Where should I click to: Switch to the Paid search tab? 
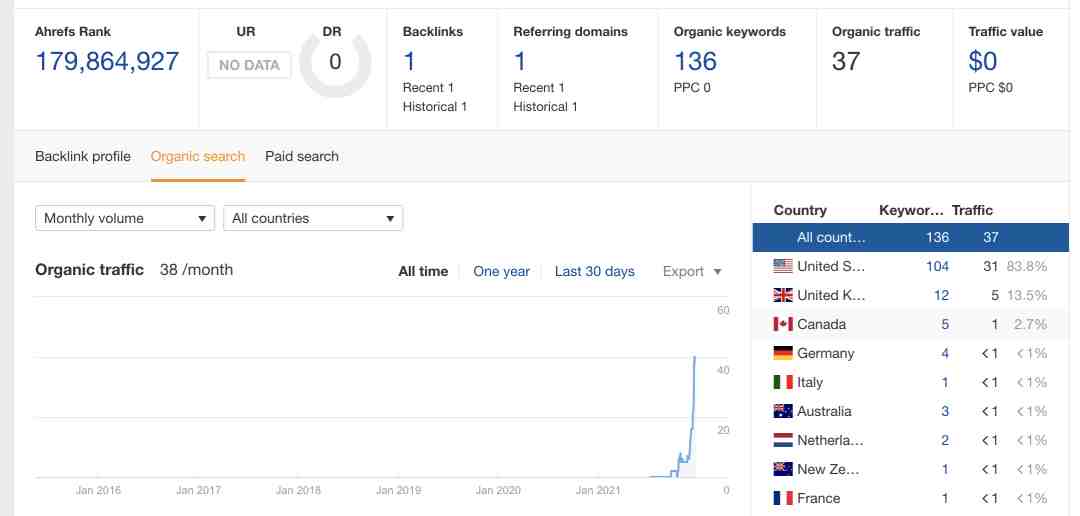tap(302, 156)
